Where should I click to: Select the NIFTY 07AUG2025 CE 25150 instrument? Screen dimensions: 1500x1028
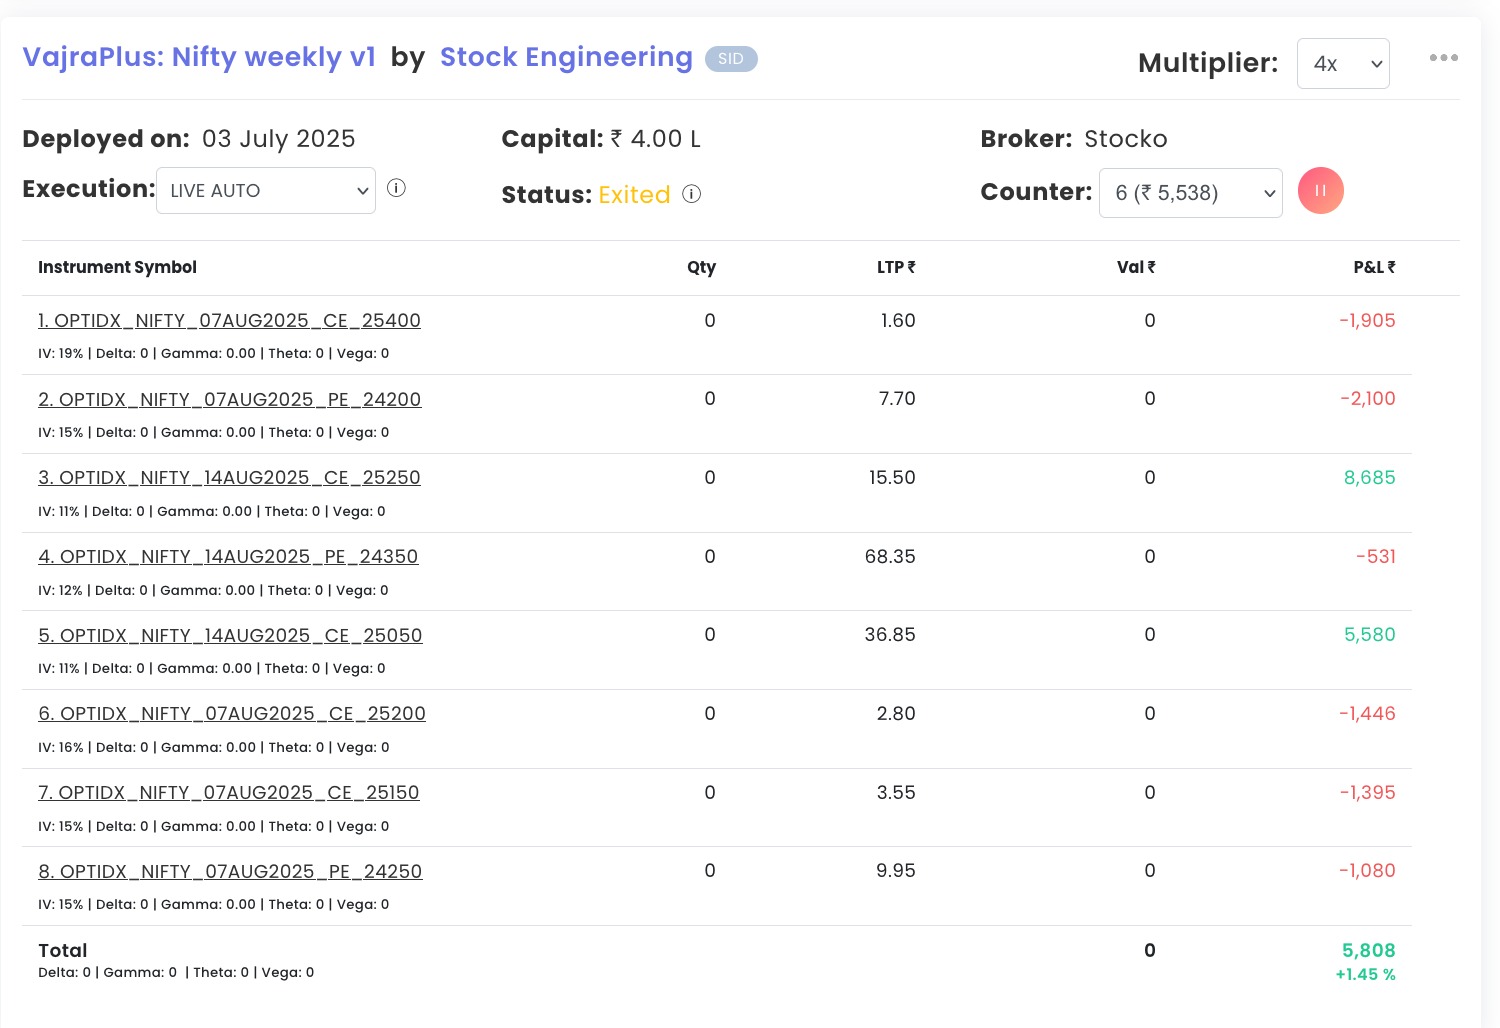229,793
